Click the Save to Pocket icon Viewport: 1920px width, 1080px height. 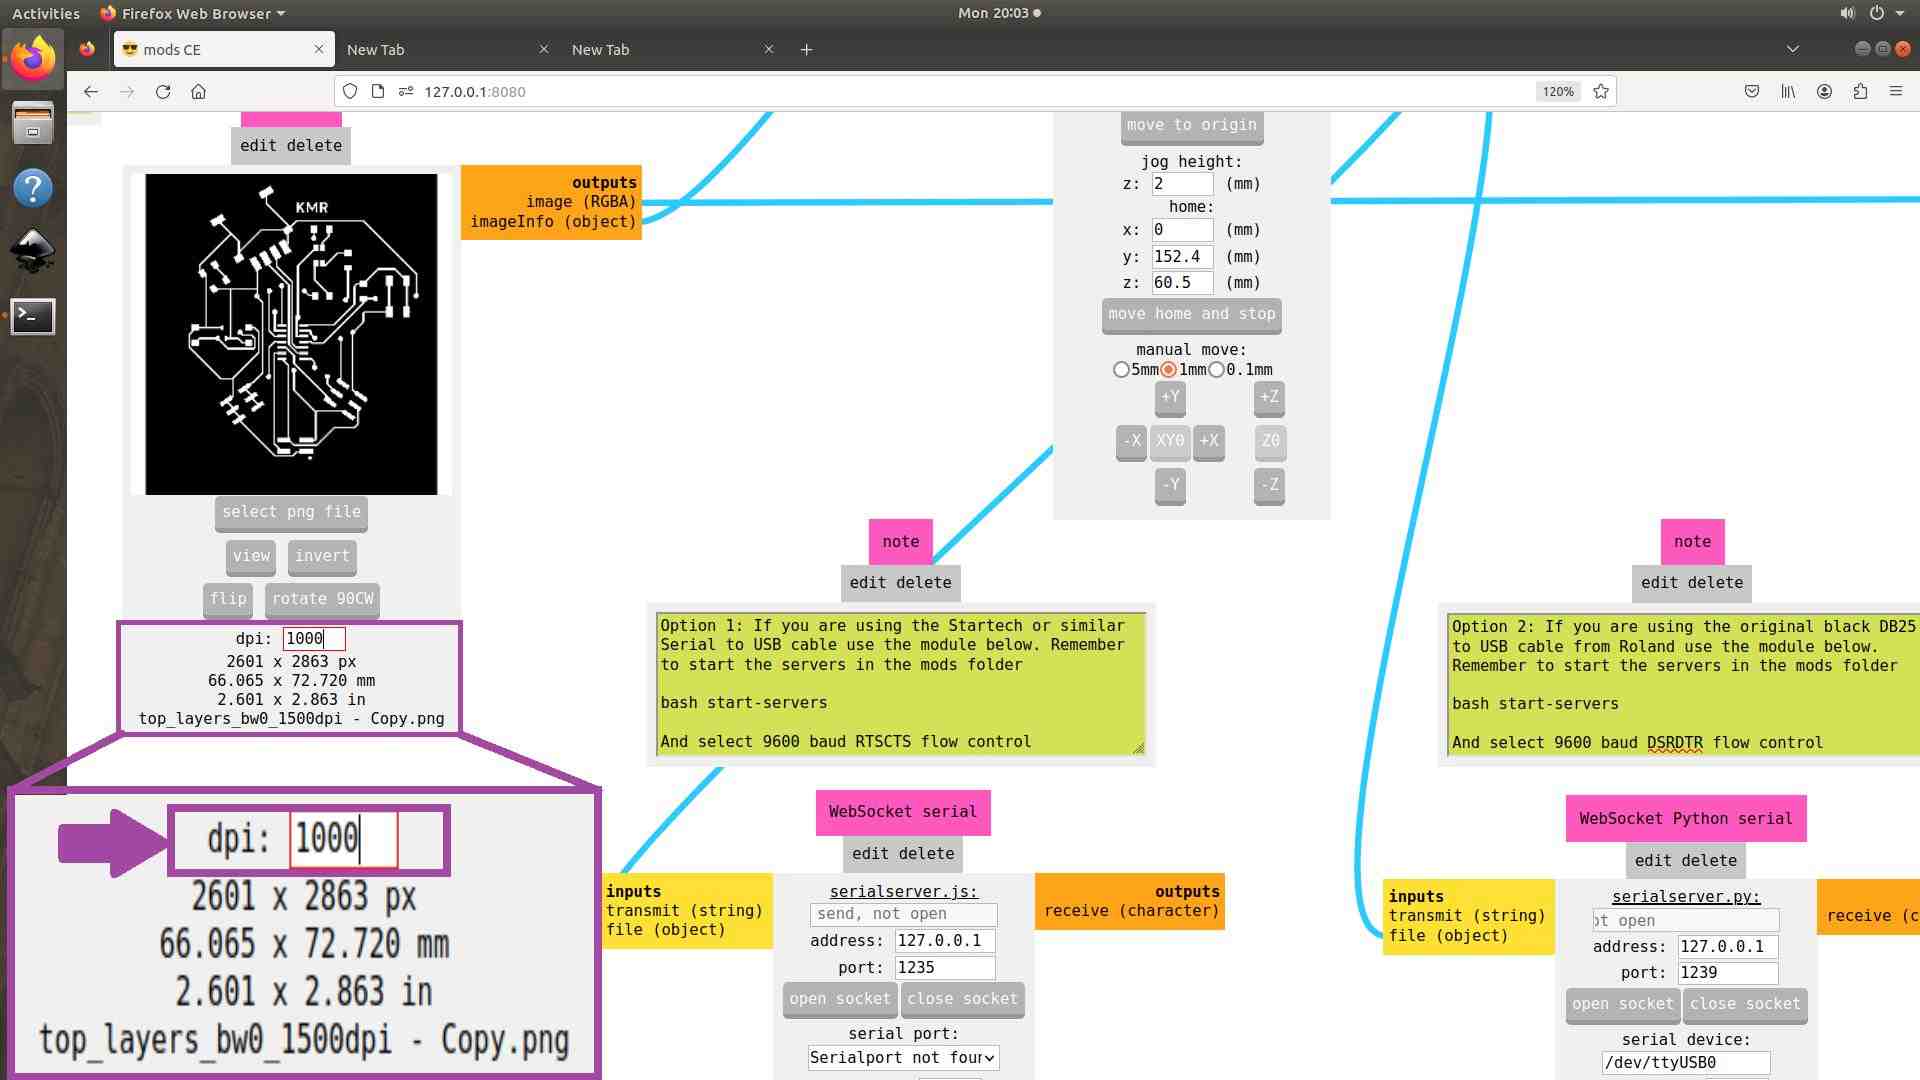point(1752,92)
